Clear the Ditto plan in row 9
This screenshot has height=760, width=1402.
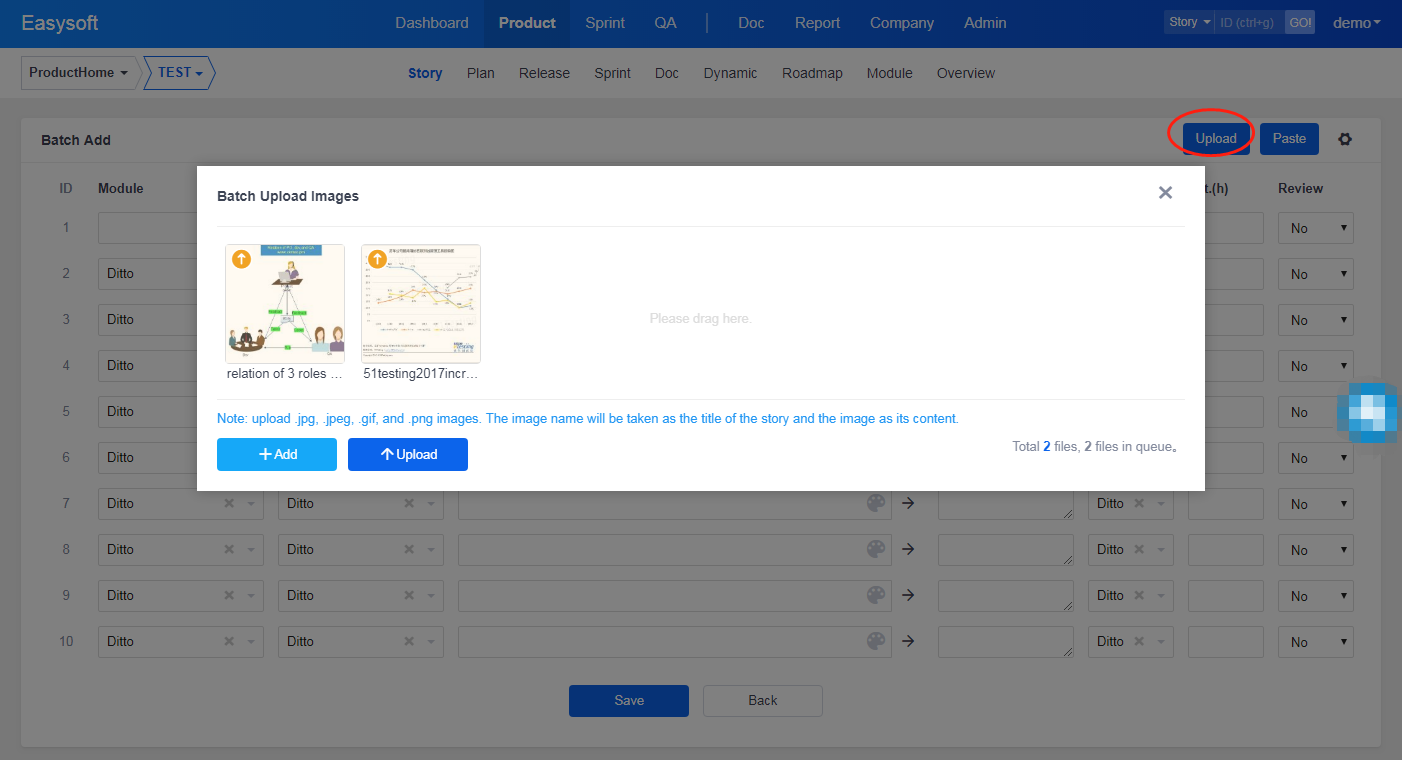click(x=409, y=595)
